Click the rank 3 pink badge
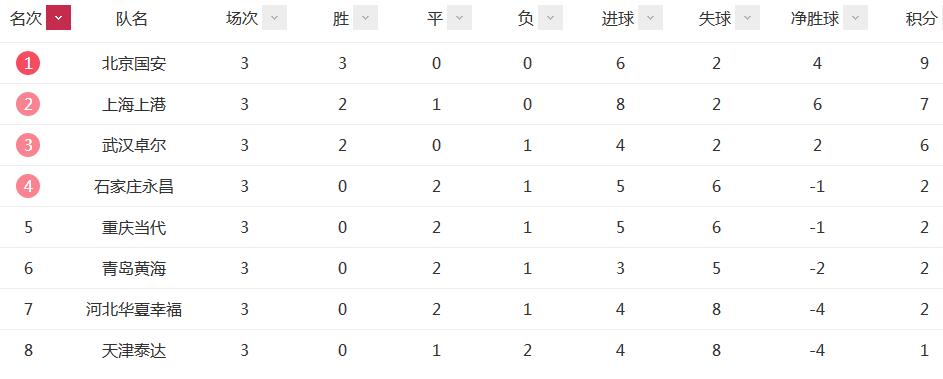This screenshot has height=379, width=943. (x=28, y=146)
